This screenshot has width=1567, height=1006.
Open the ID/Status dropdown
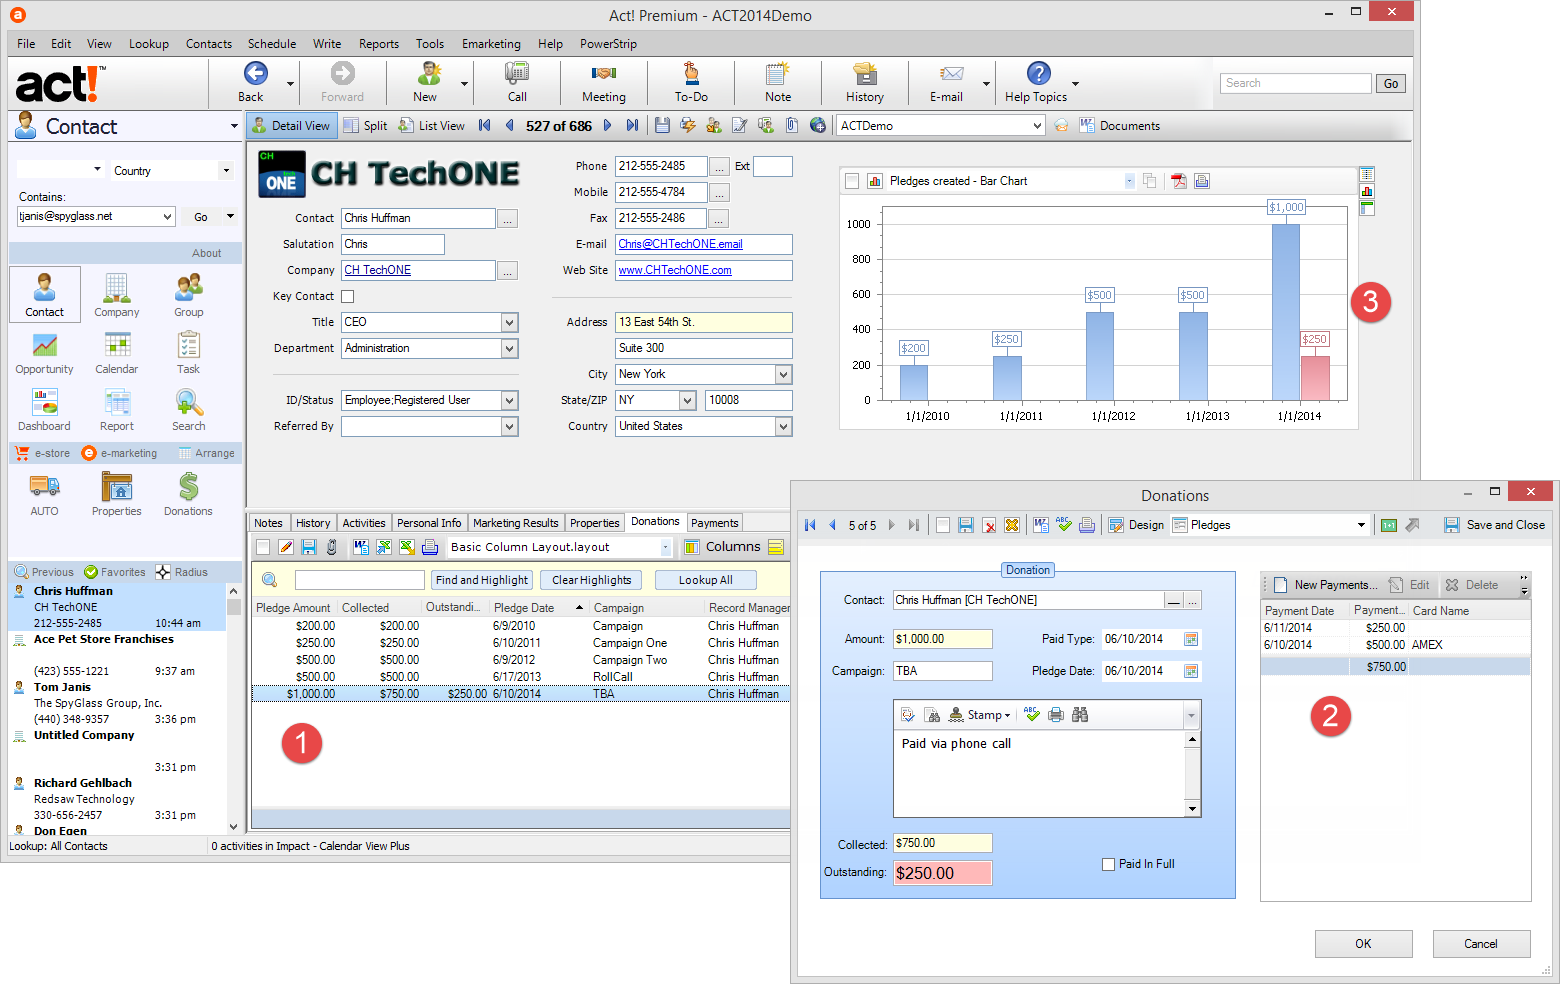pyautogui.click(x=510, y=400)
